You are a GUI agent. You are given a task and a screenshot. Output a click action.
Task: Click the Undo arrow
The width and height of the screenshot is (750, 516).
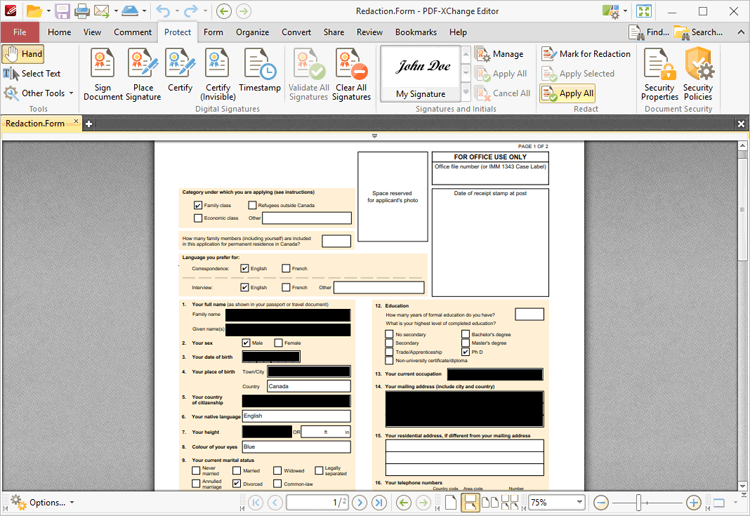(x=163, y=11)
